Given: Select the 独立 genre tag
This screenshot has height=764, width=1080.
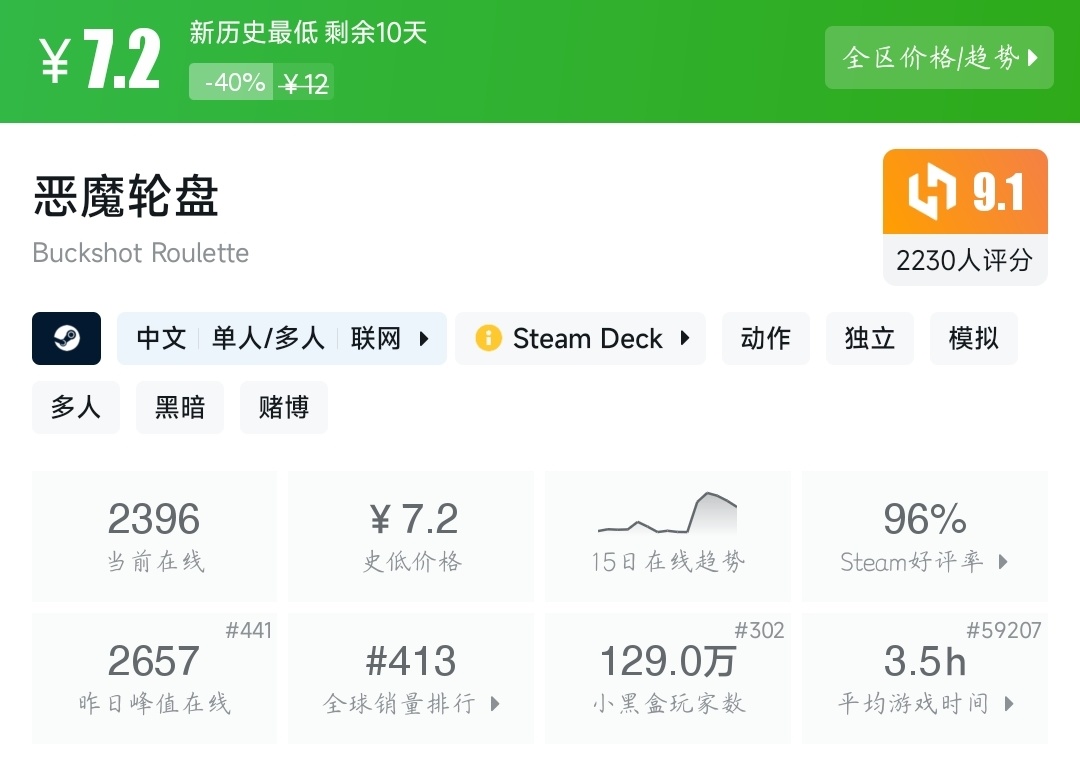Looking at the screenshot, I should pos(870,338).
